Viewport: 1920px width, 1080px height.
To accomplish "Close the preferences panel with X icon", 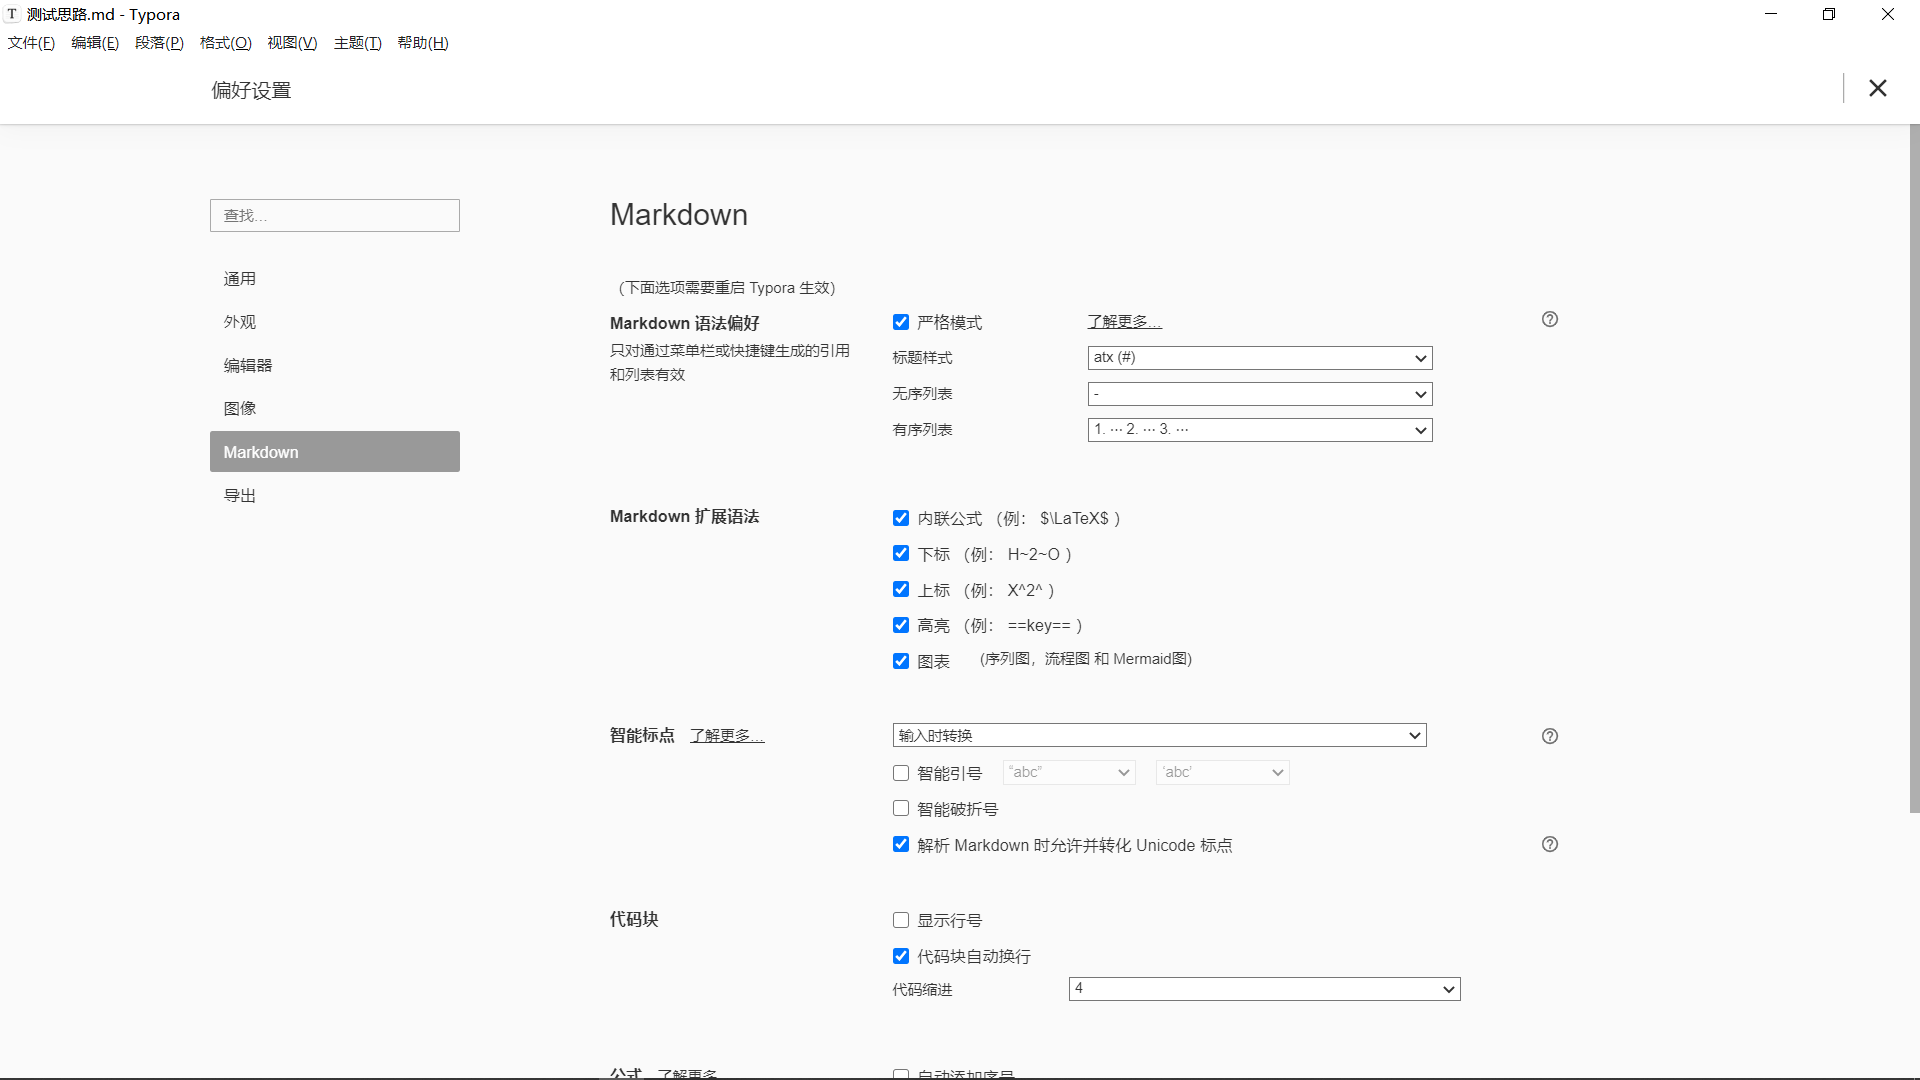I will click(1878, 88).
